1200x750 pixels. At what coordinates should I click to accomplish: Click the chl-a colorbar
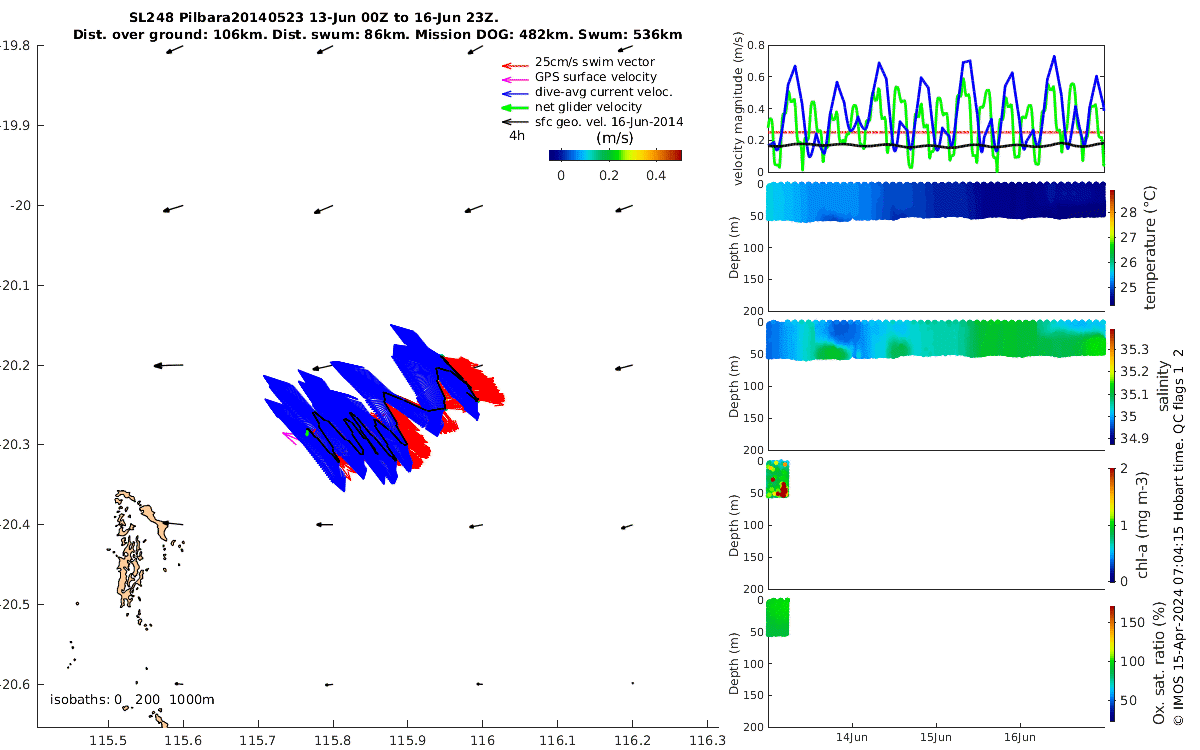tap(1113, 524)
